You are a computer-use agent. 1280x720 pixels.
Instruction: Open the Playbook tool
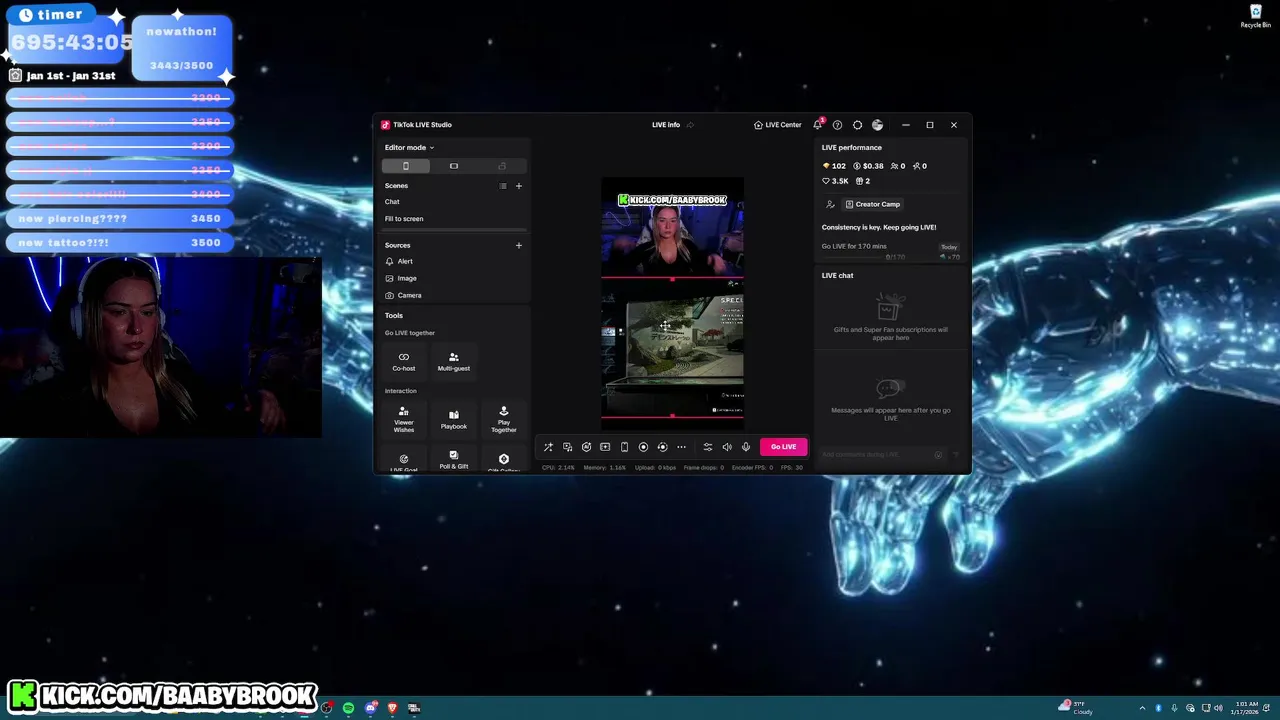(453, 419)
